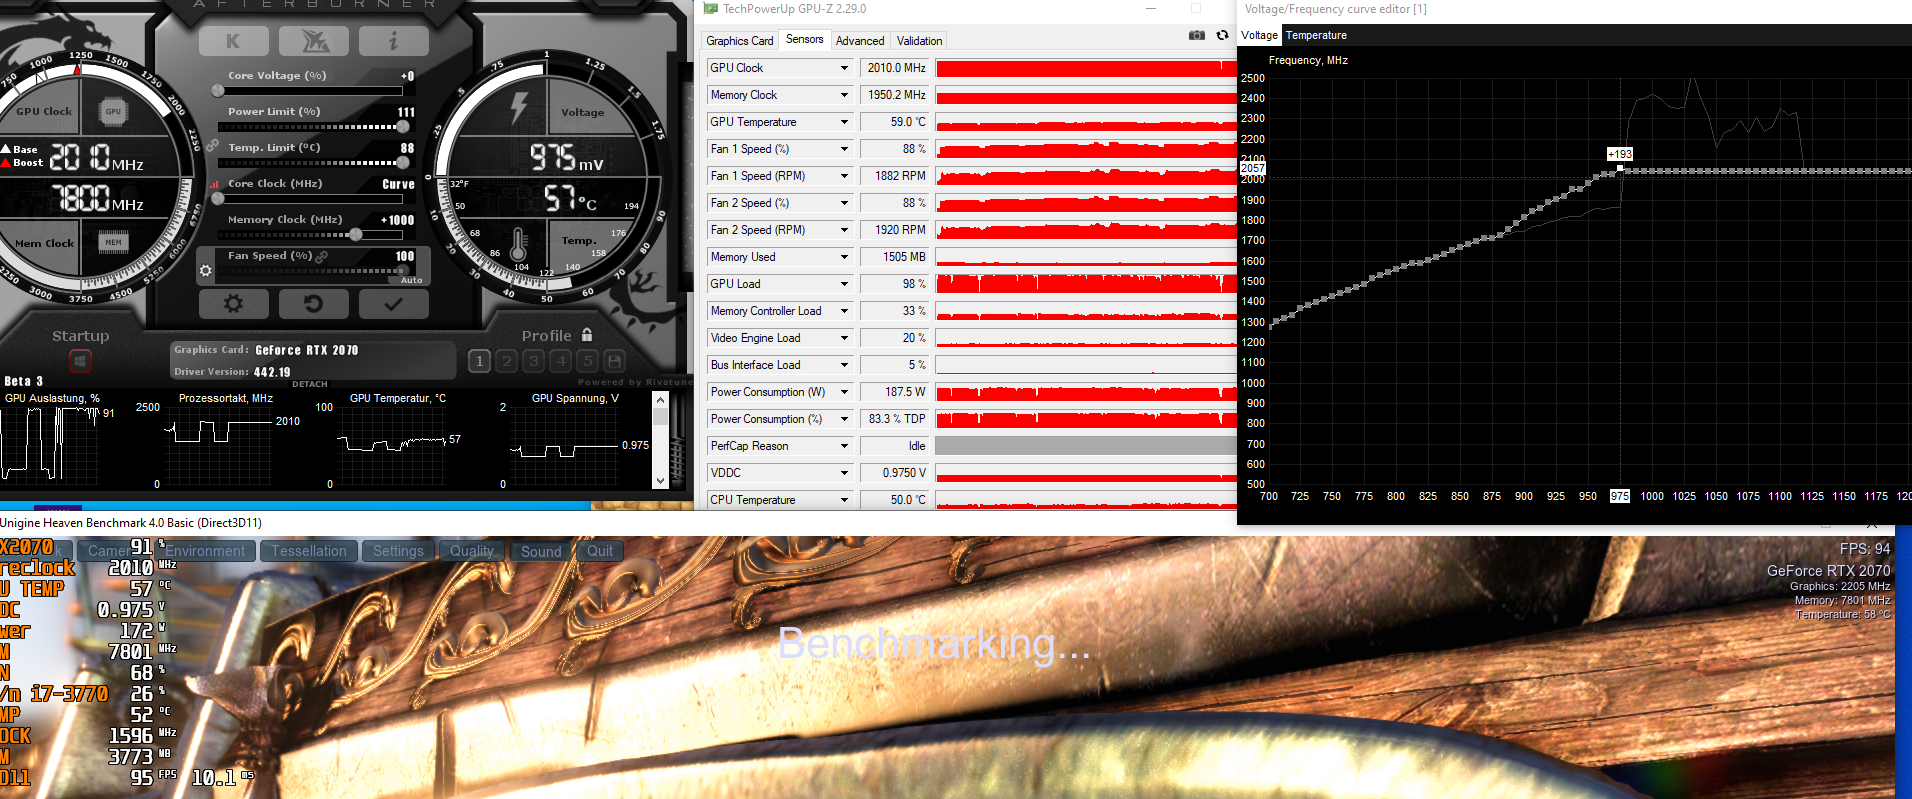Viewport: 1912px width, 799px height.
Task: Click the highlighted 975 mV curve point
Action: click(1620, 168)
